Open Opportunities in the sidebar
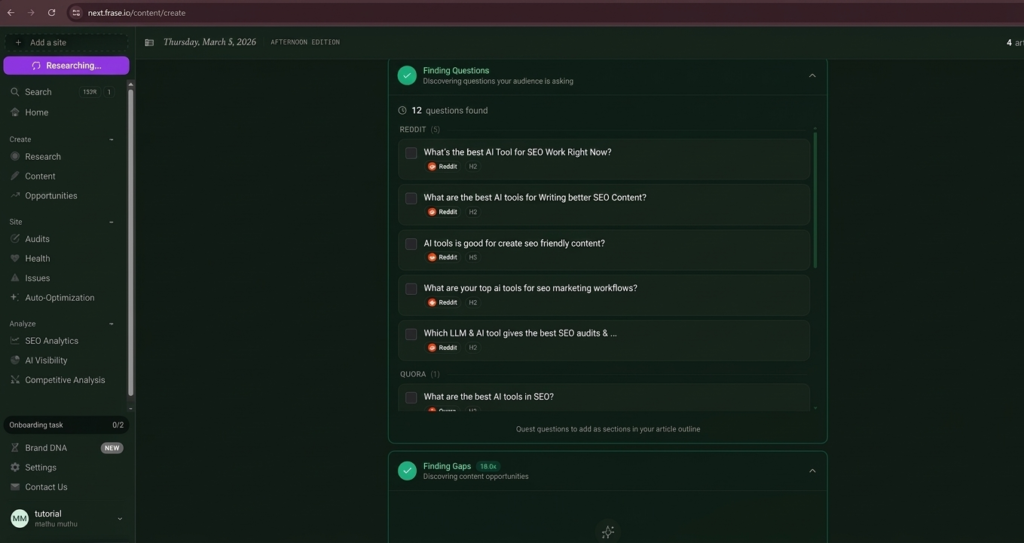This screenshot has height=543, width=1024. [x=51, y=196]
